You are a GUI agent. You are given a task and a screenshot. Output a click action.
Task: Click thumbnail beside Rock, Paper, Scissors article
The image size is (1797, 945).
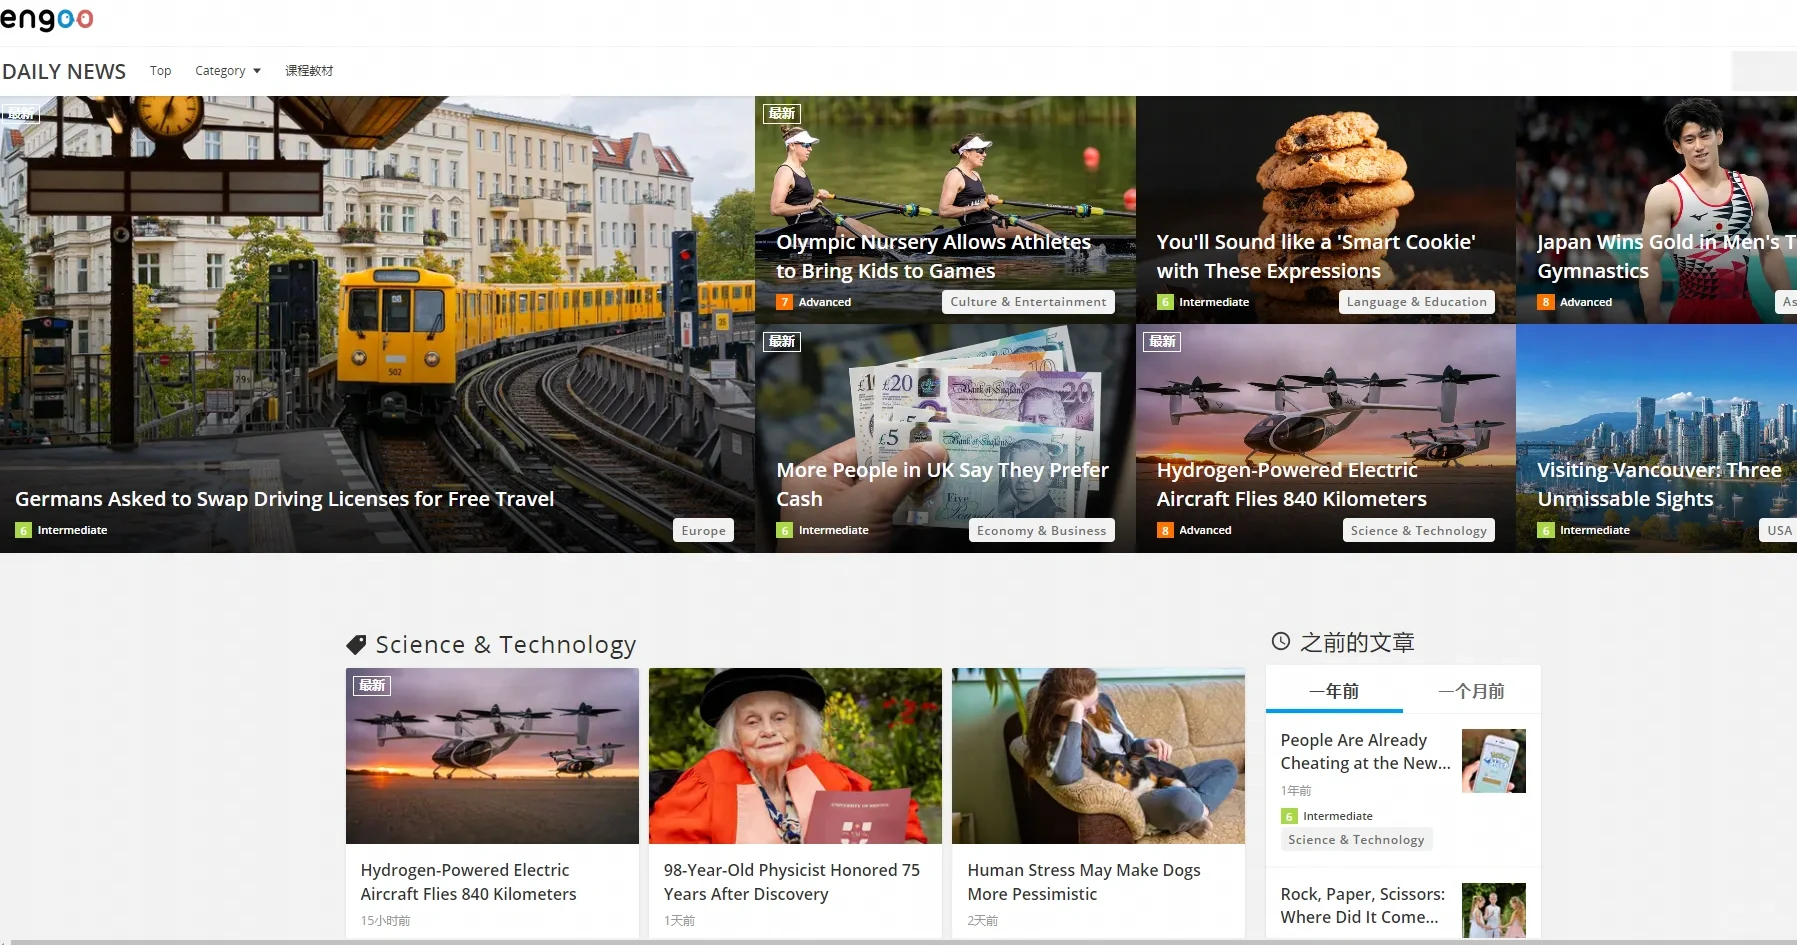1494,910
